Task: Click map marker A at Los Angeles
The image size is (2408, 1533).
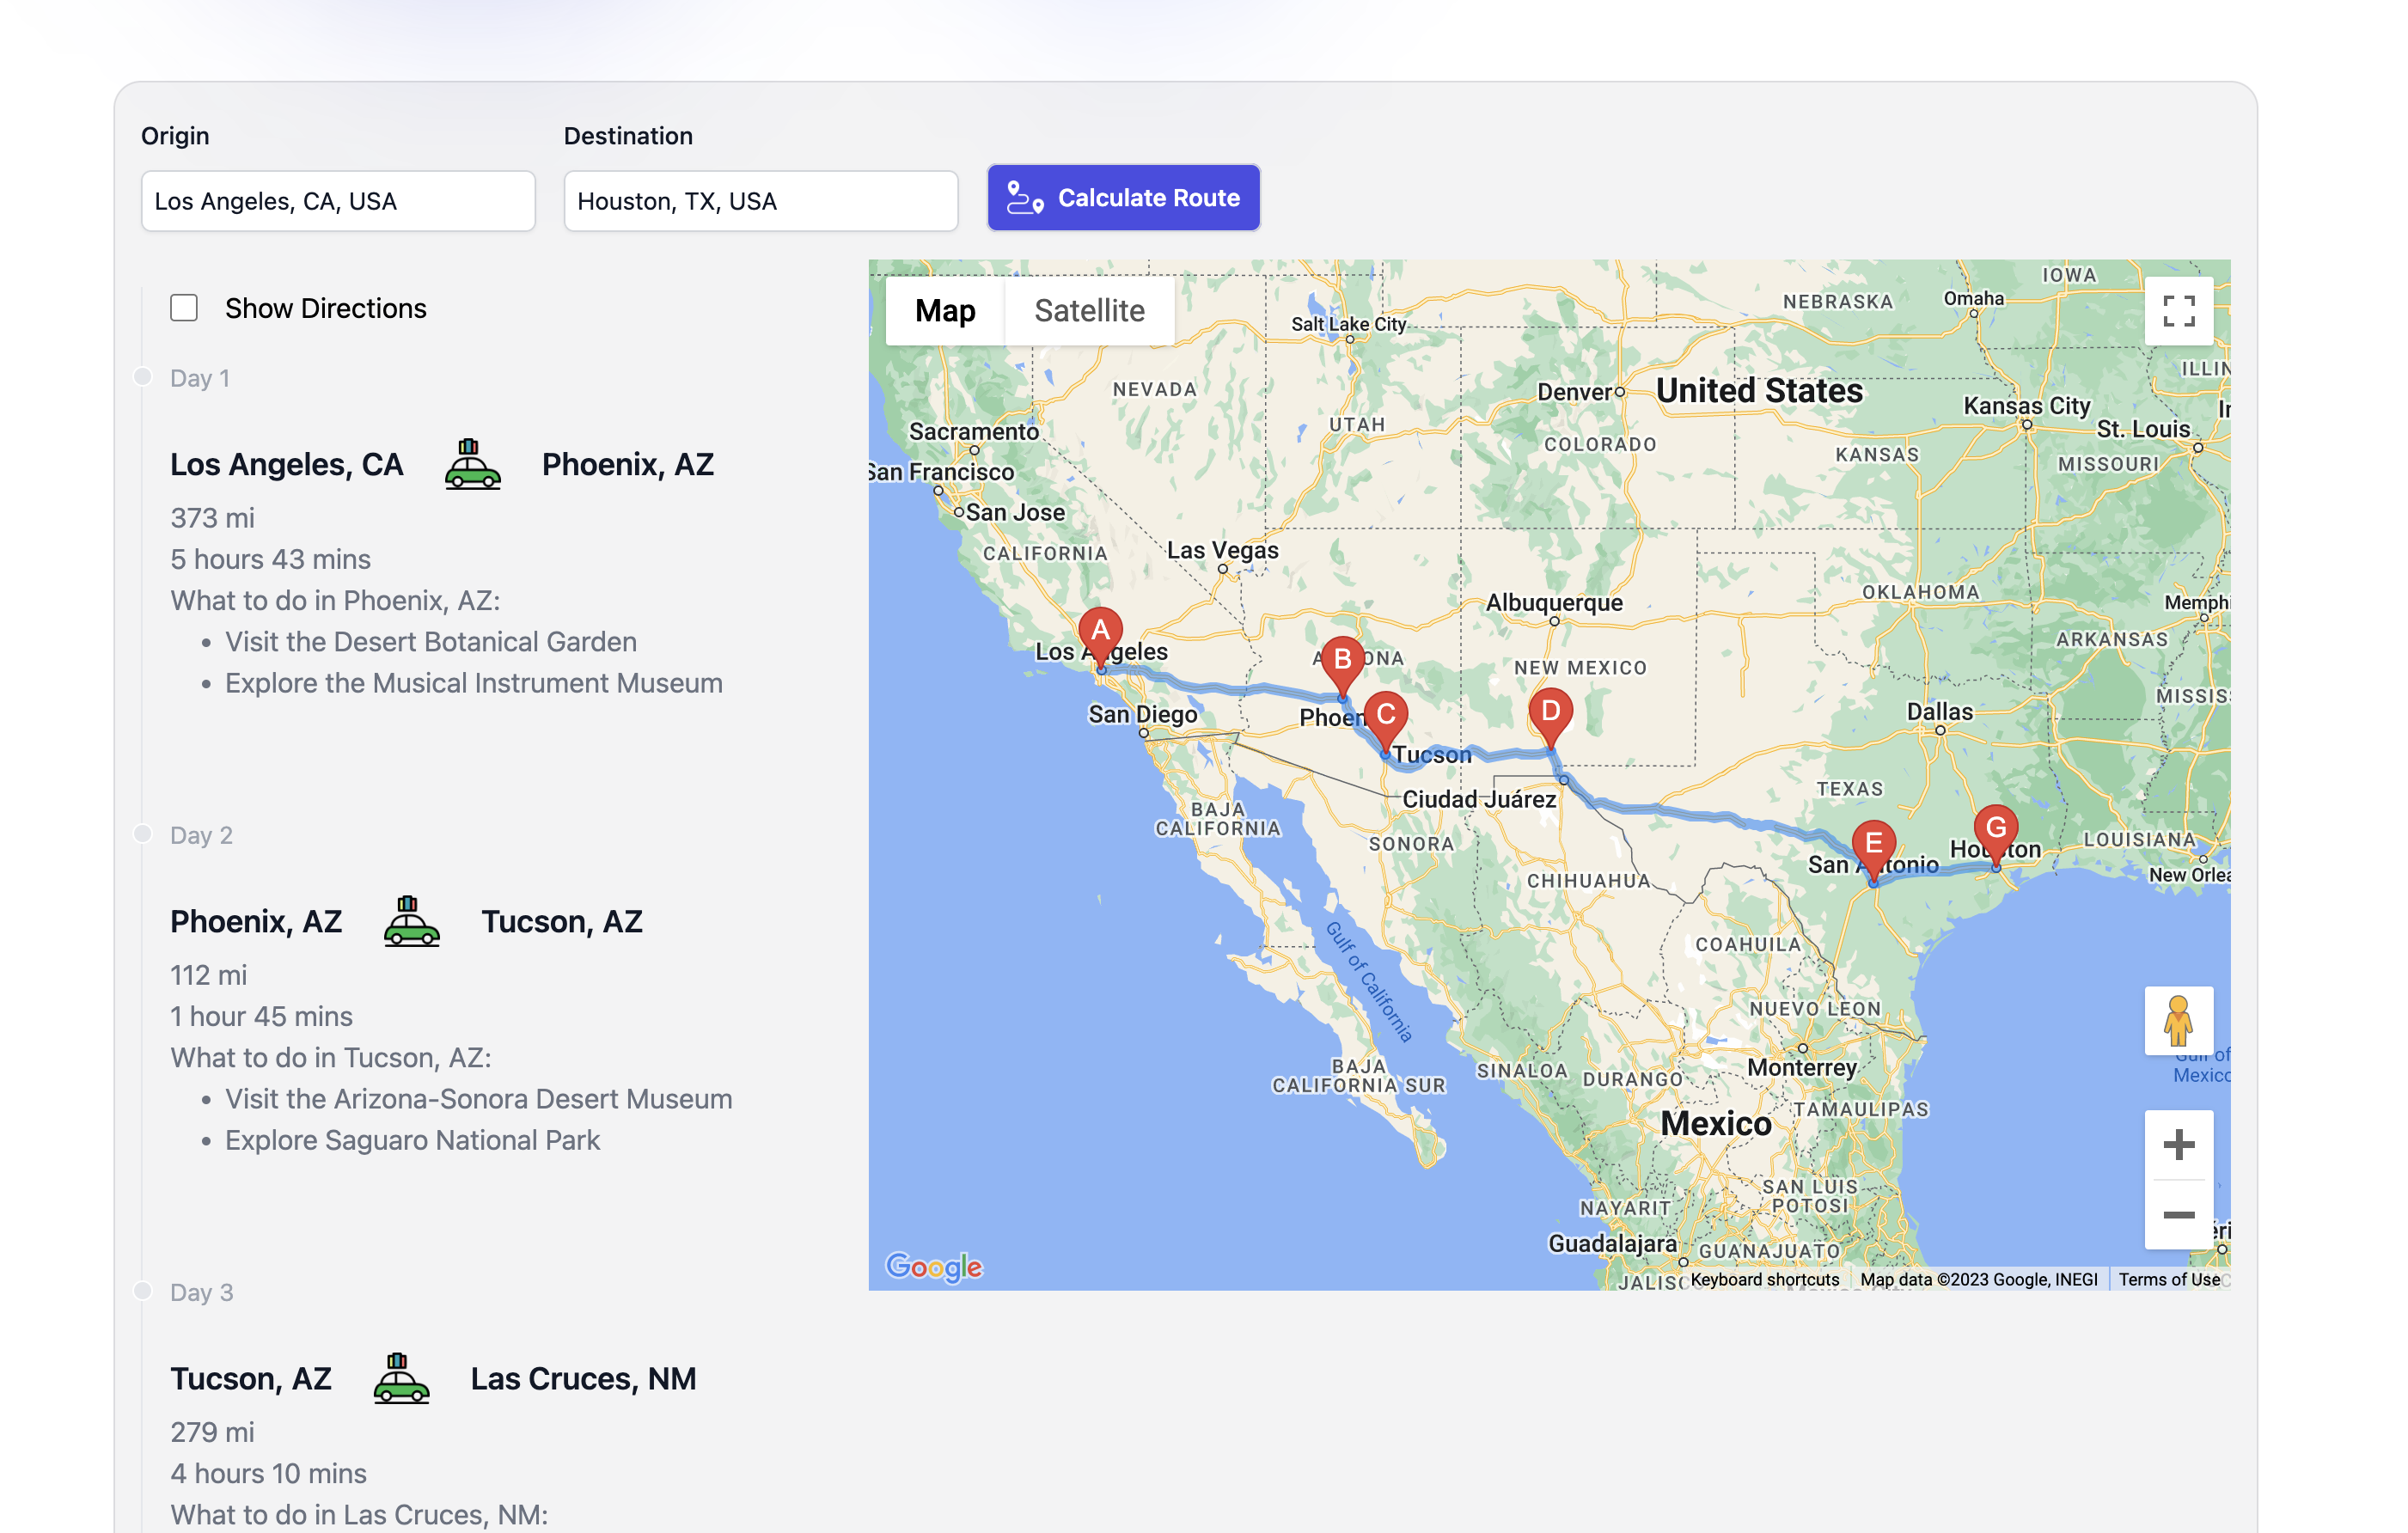Action: click(1100, 637)
